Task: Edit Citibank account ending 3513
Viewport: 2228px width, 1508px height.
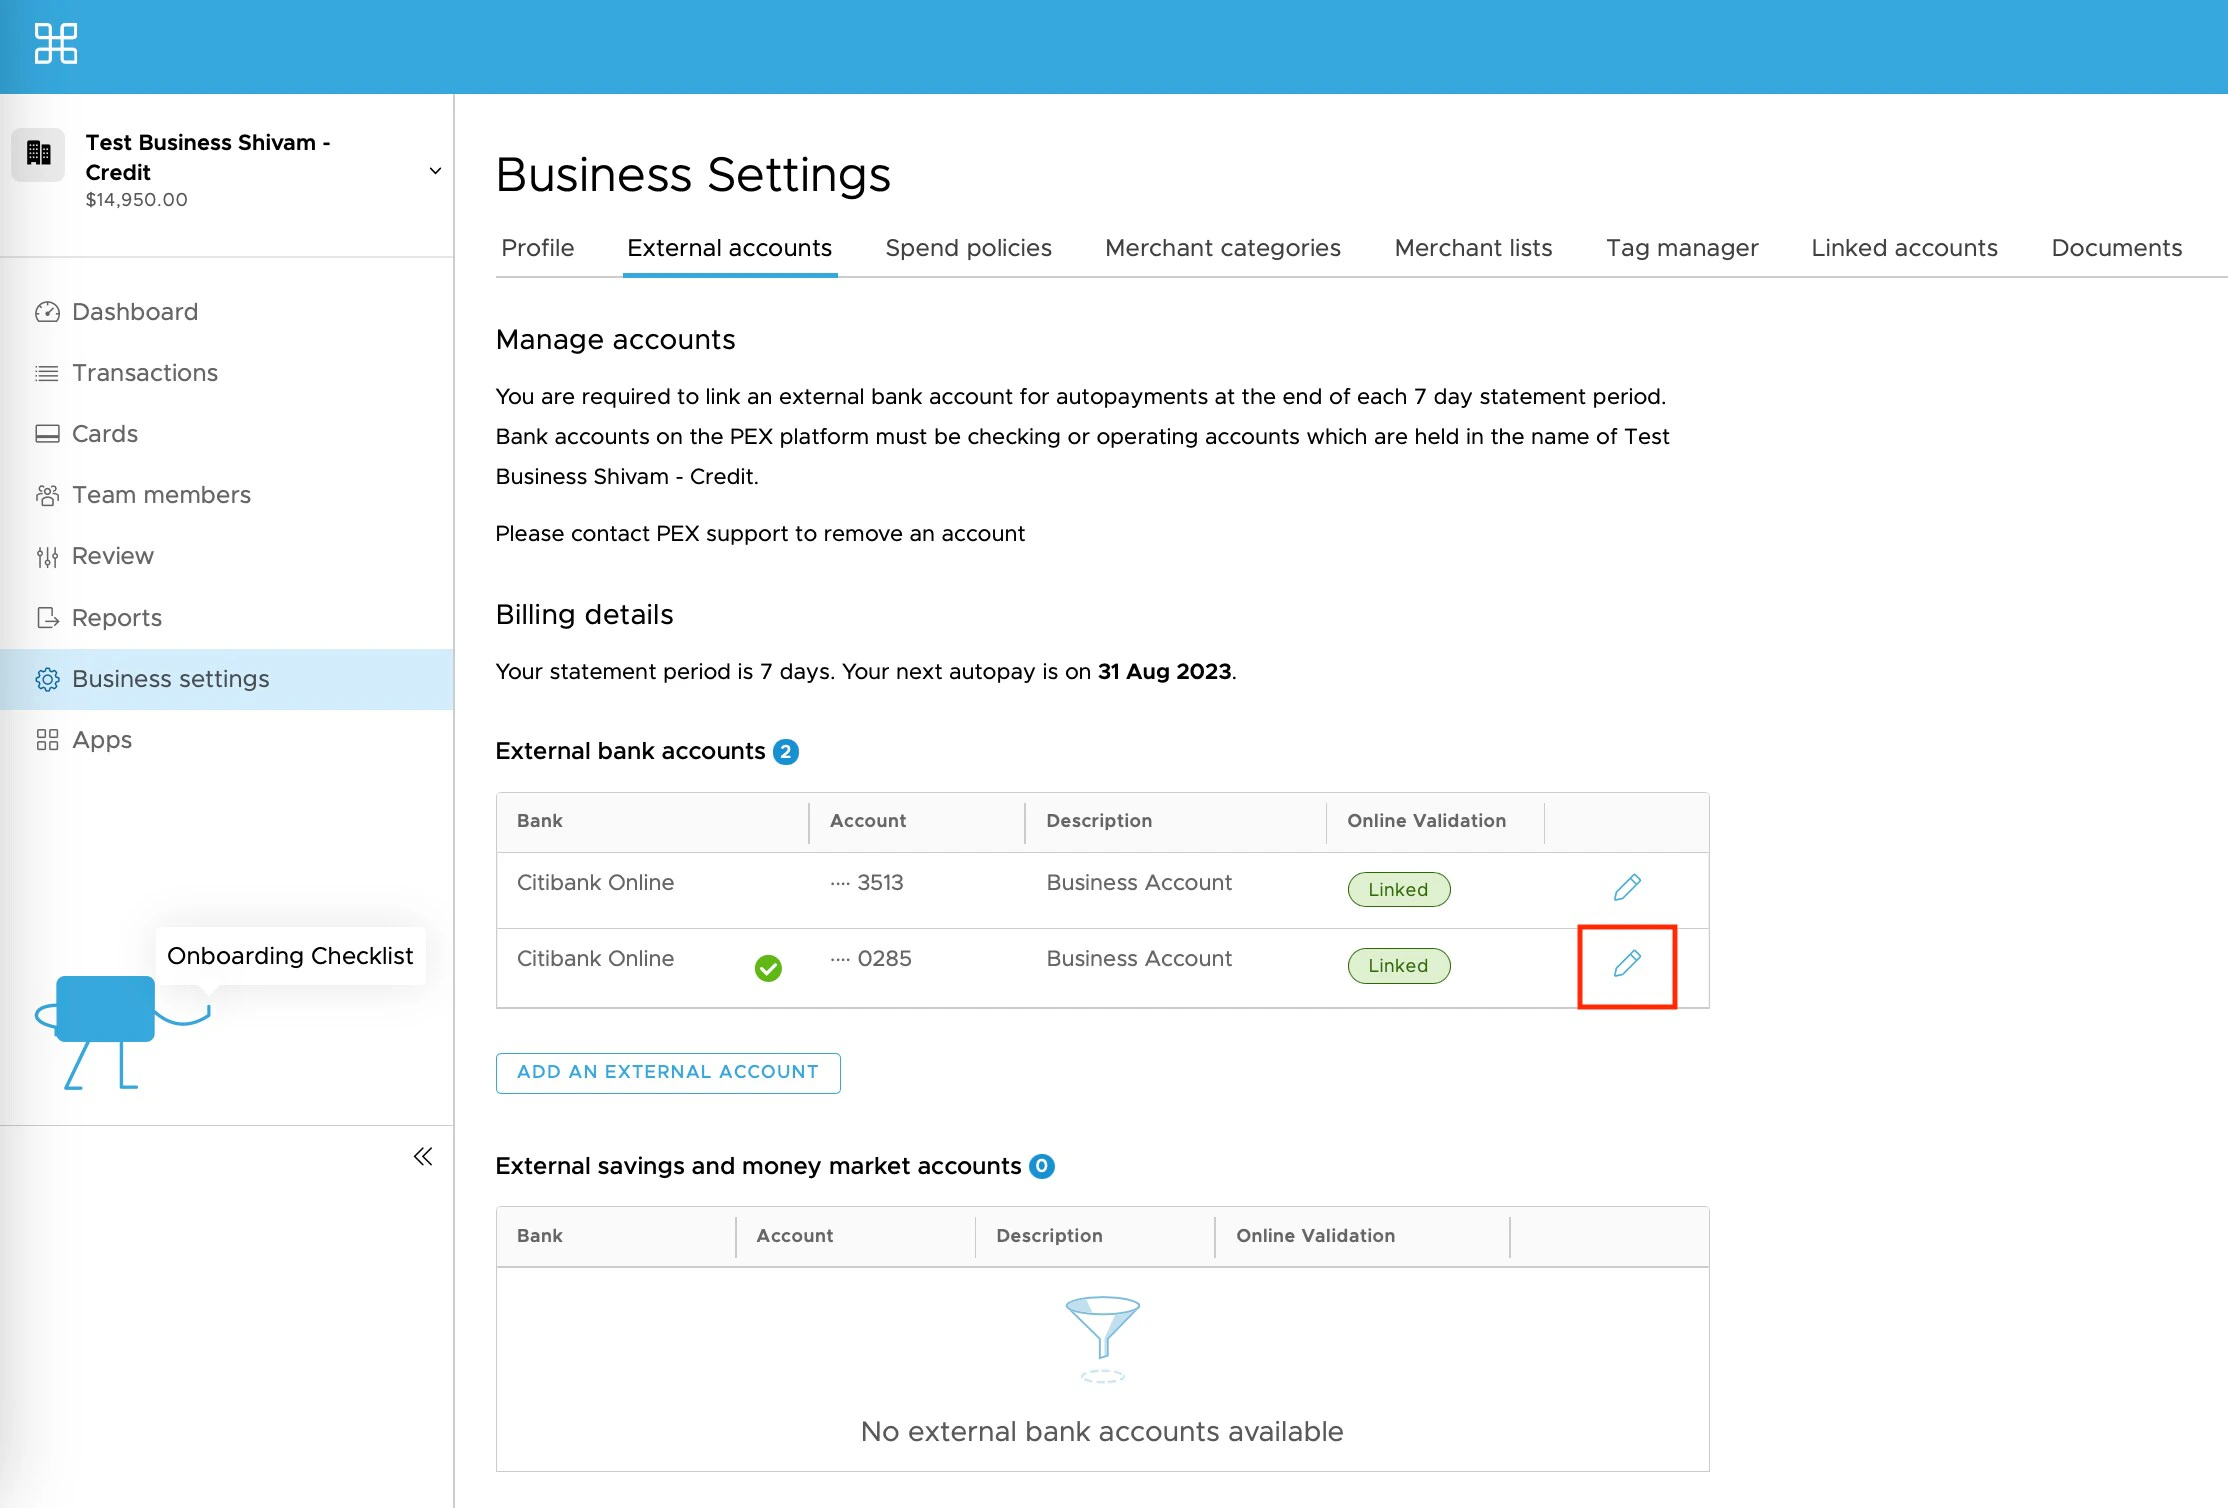Action: point(1627,887)
